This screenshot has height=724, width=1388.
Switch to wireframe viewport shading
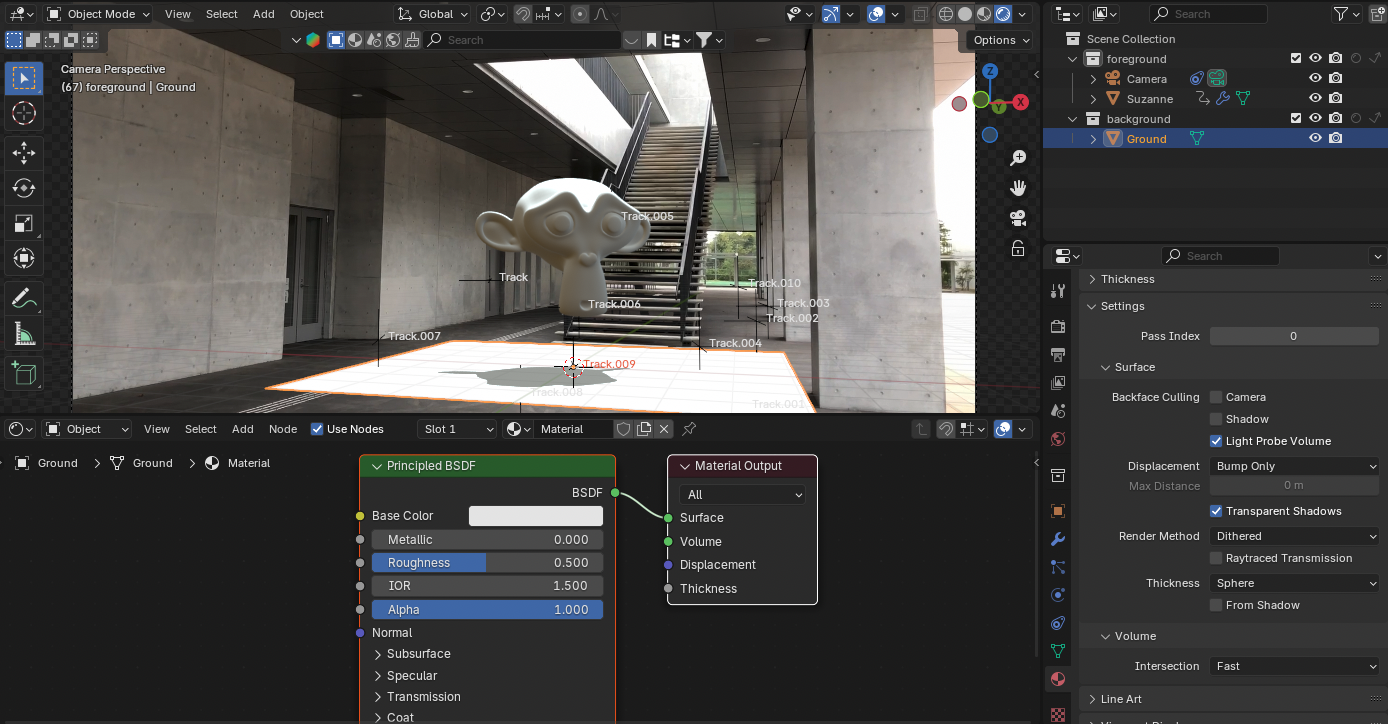coord(946,14)
